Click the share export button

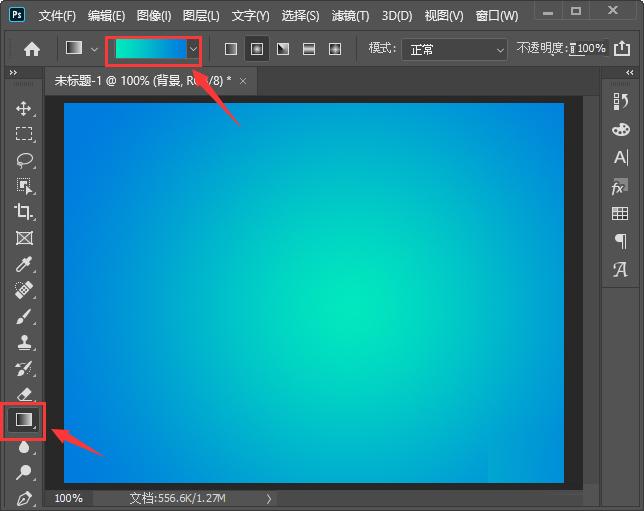621,48
